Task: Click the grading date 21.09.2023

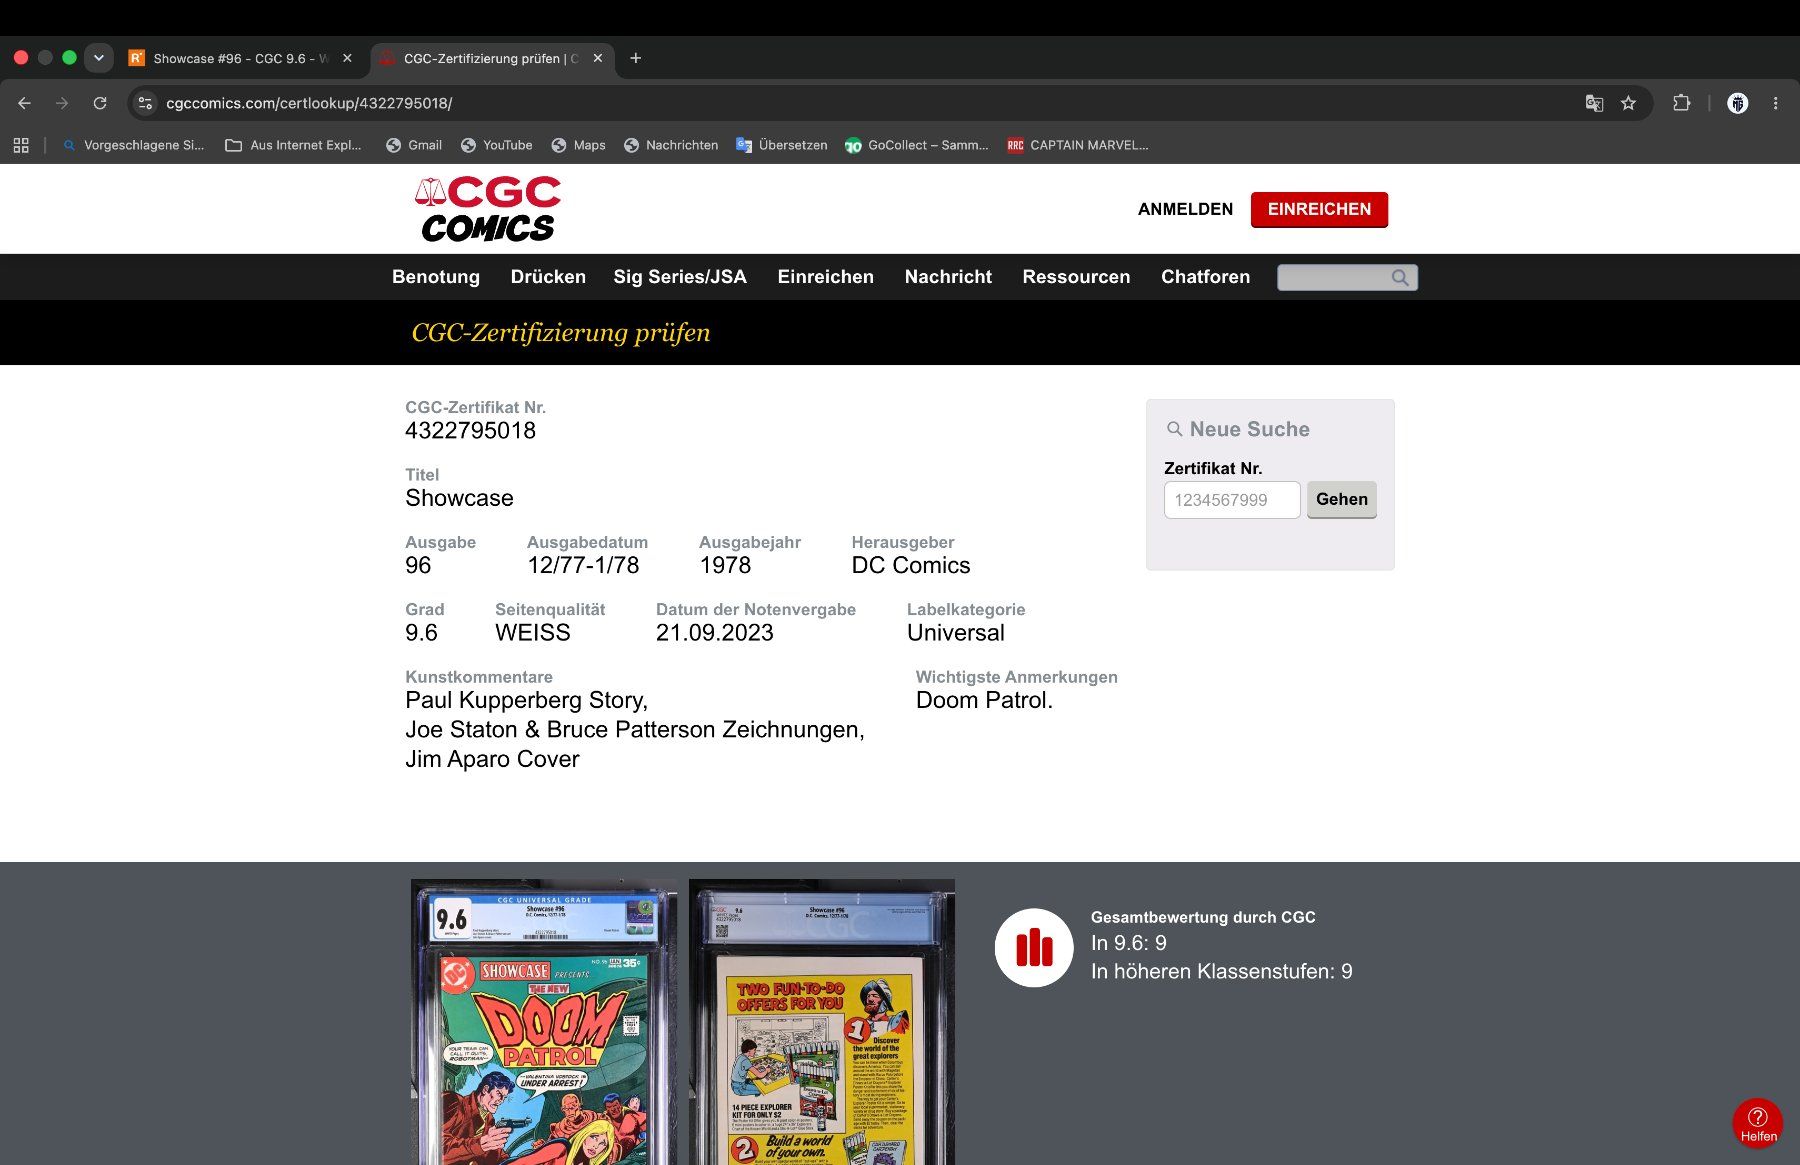Action: point(715,633)
